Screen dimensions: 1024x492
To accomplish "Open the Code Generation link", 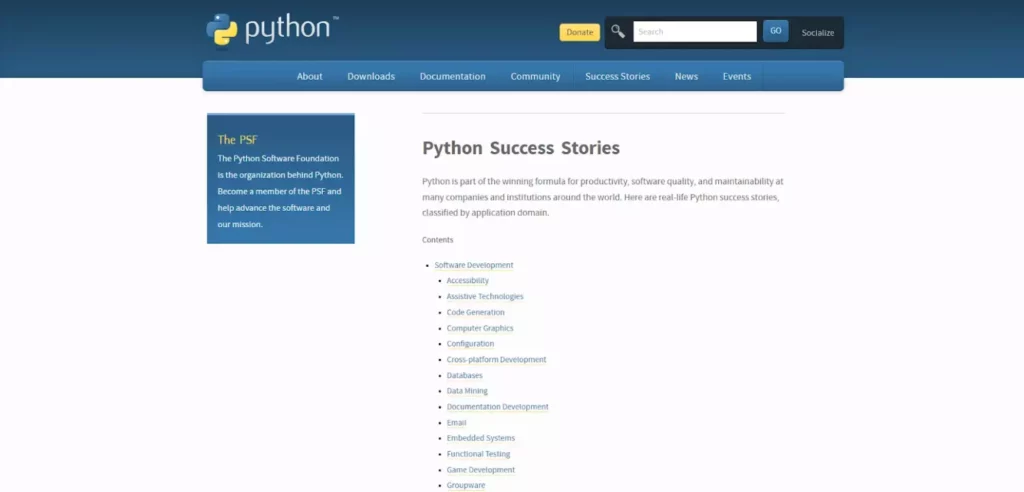I will point(475,312).
